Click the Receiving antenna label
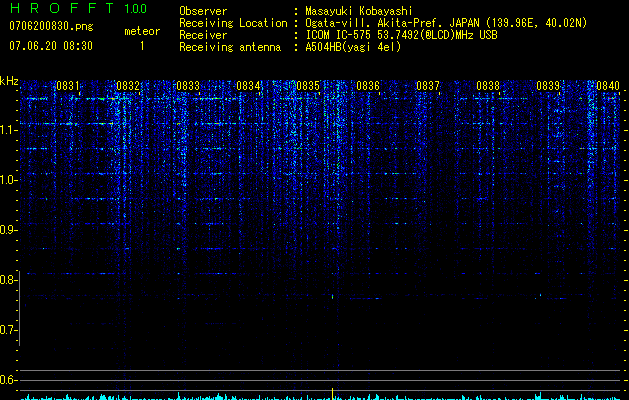The height and width of the screenshot is (400, 629). [x=230, y=47]
